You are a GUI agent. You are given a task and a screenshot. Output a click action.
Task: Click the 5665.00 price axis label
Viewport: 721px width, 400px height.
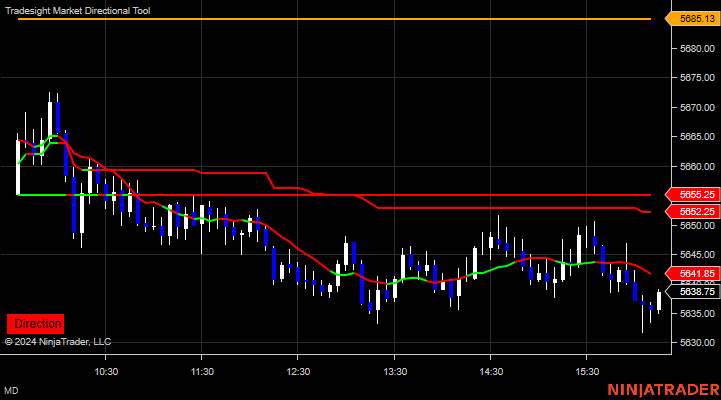coord(697,137)
